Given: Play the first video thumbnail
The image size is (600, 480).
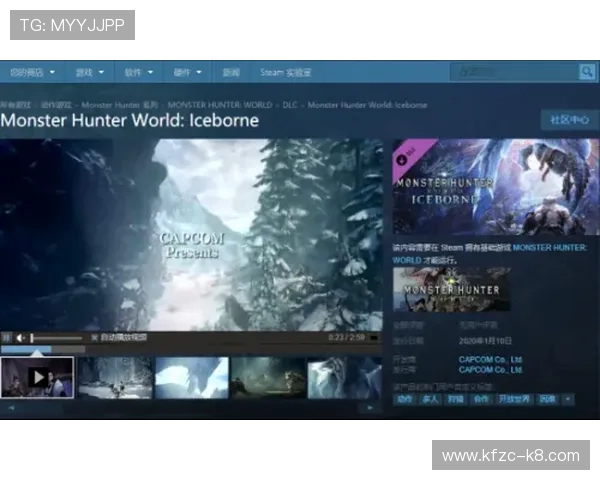Looking at the screenshot, I should coord(37,378).
